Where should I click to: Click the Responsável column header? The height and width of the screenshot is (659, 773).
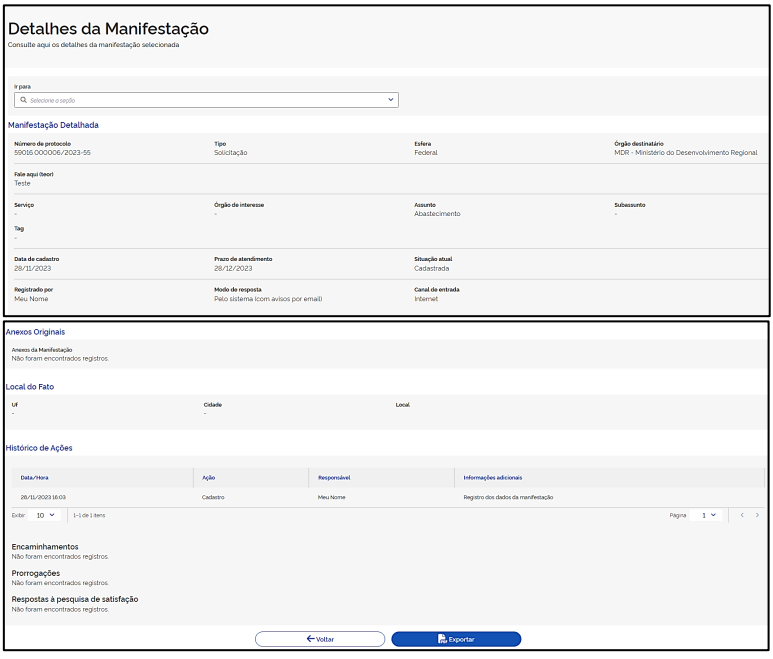point(333,477)
